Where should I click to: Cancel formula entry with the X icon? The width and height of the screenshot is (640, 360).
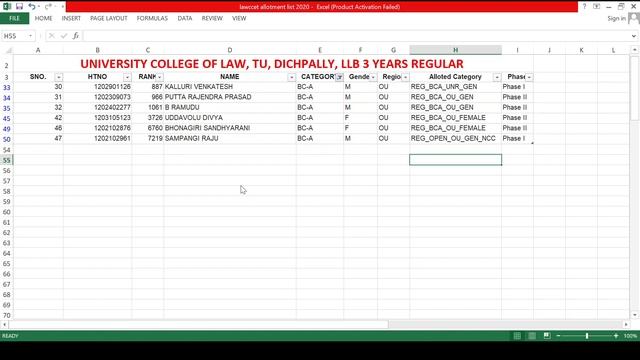(51, 36)
